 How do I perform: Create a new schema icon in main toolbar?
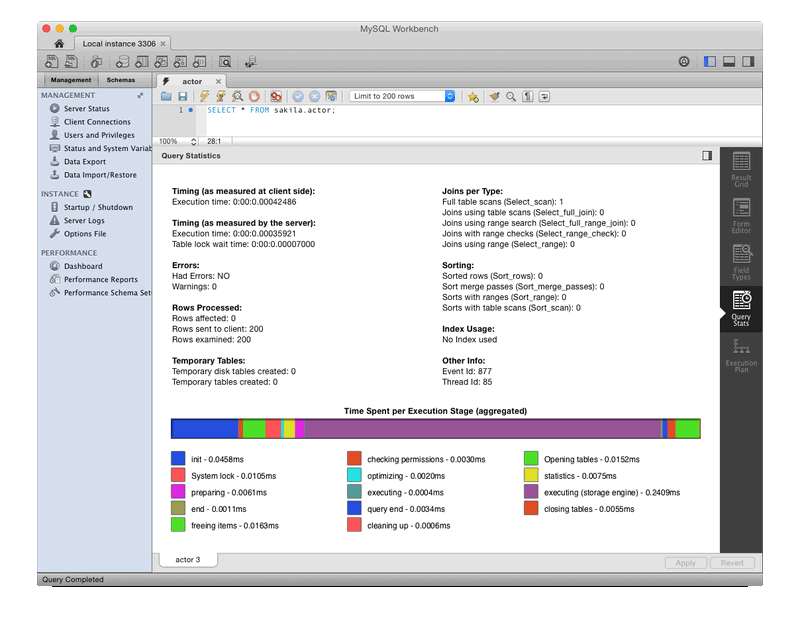[x=122, y=62]
